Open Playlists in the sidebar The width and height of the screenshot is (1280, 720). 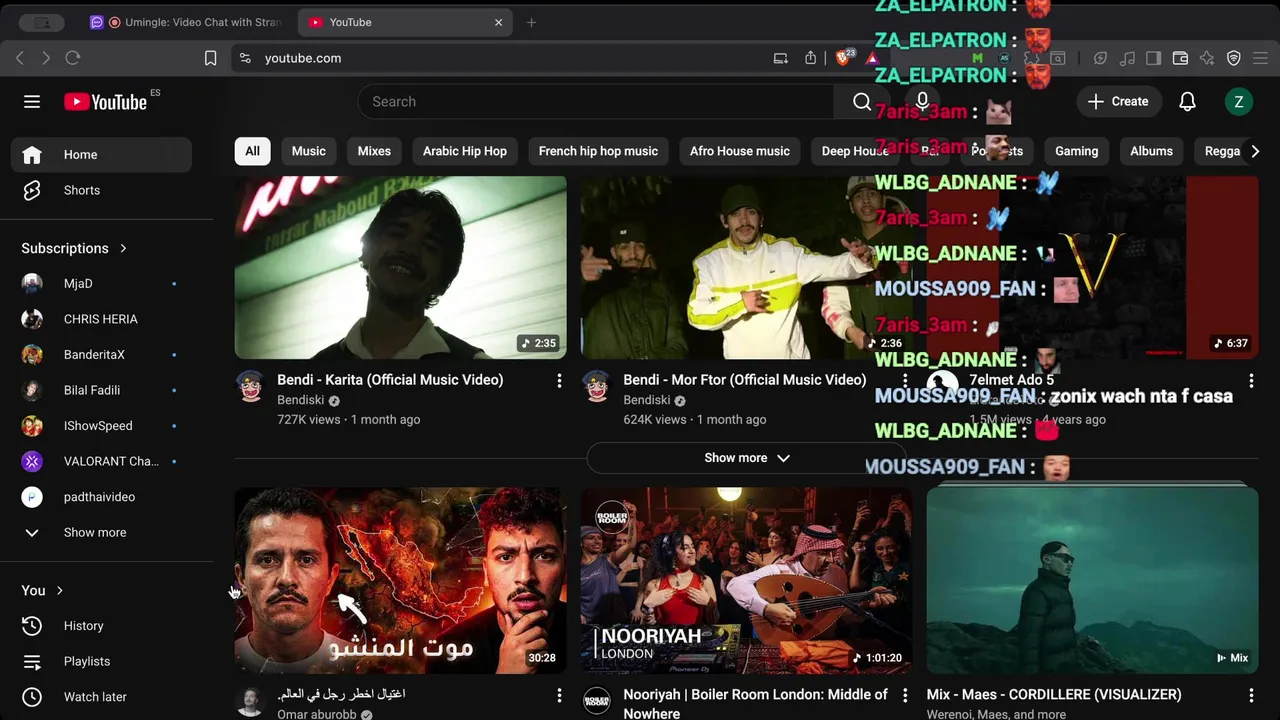coord(101,661)
